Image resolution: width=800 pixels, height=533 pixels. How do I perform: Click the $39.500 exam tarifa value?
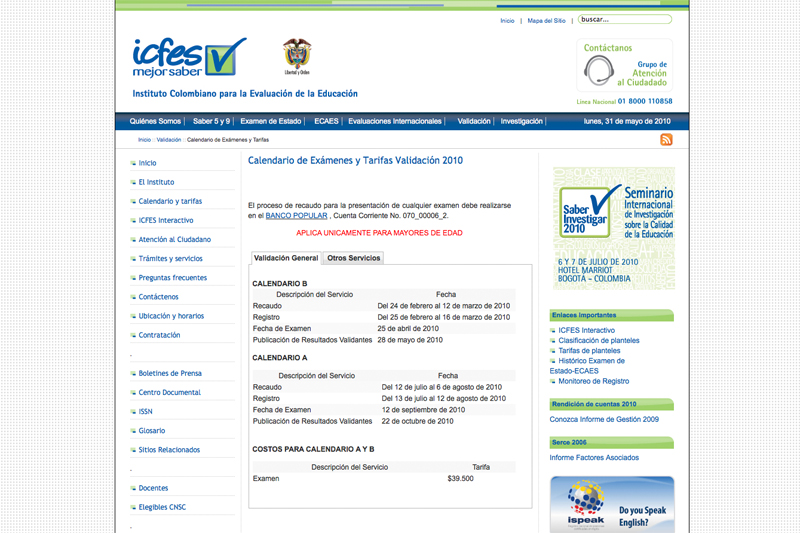pos(460,479)
